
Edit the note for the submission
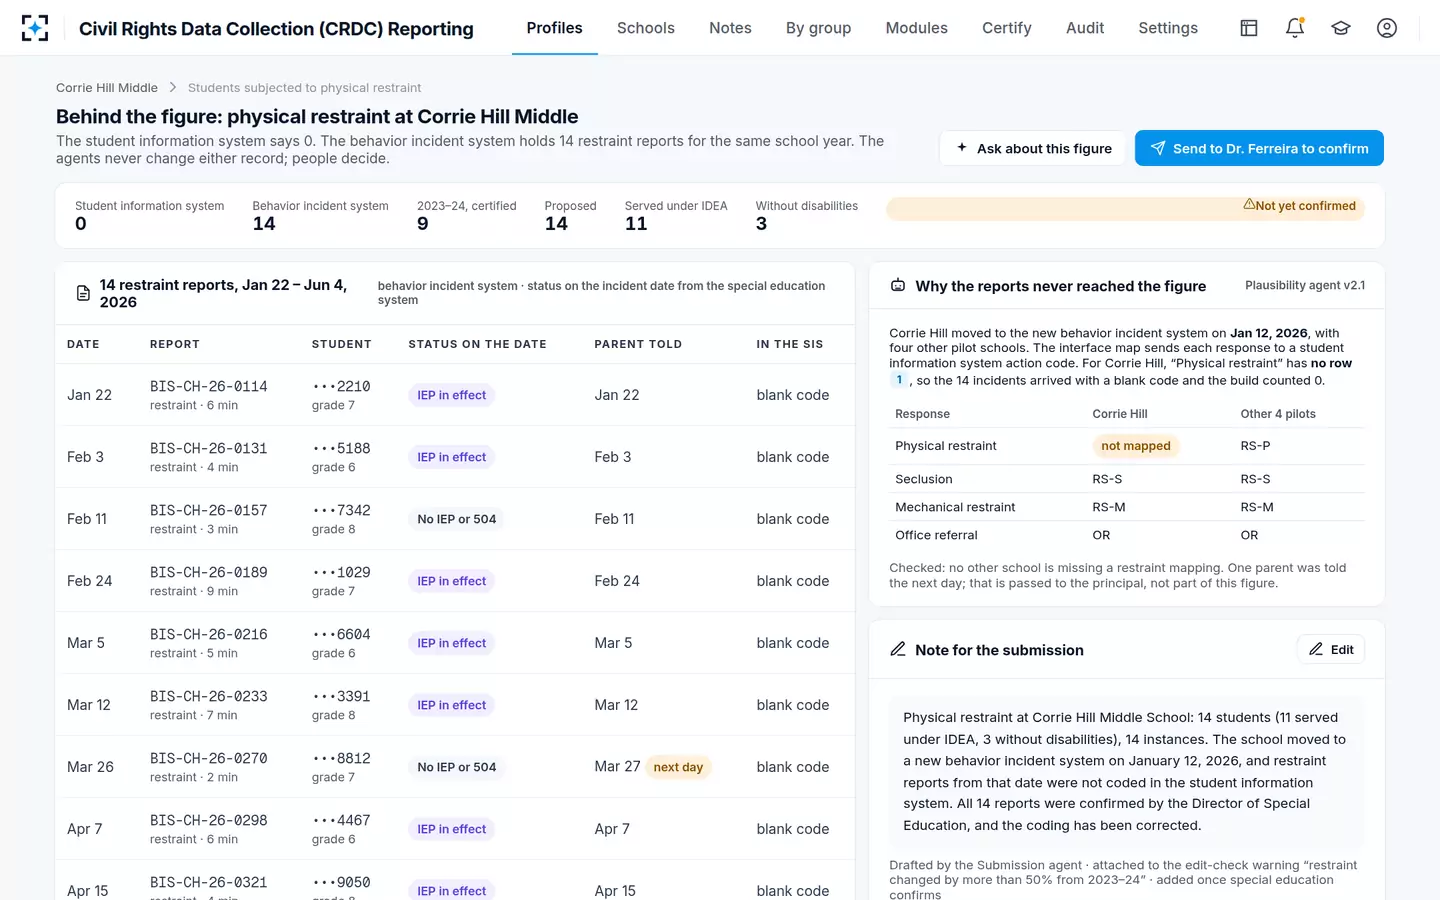coord(1331,650)
